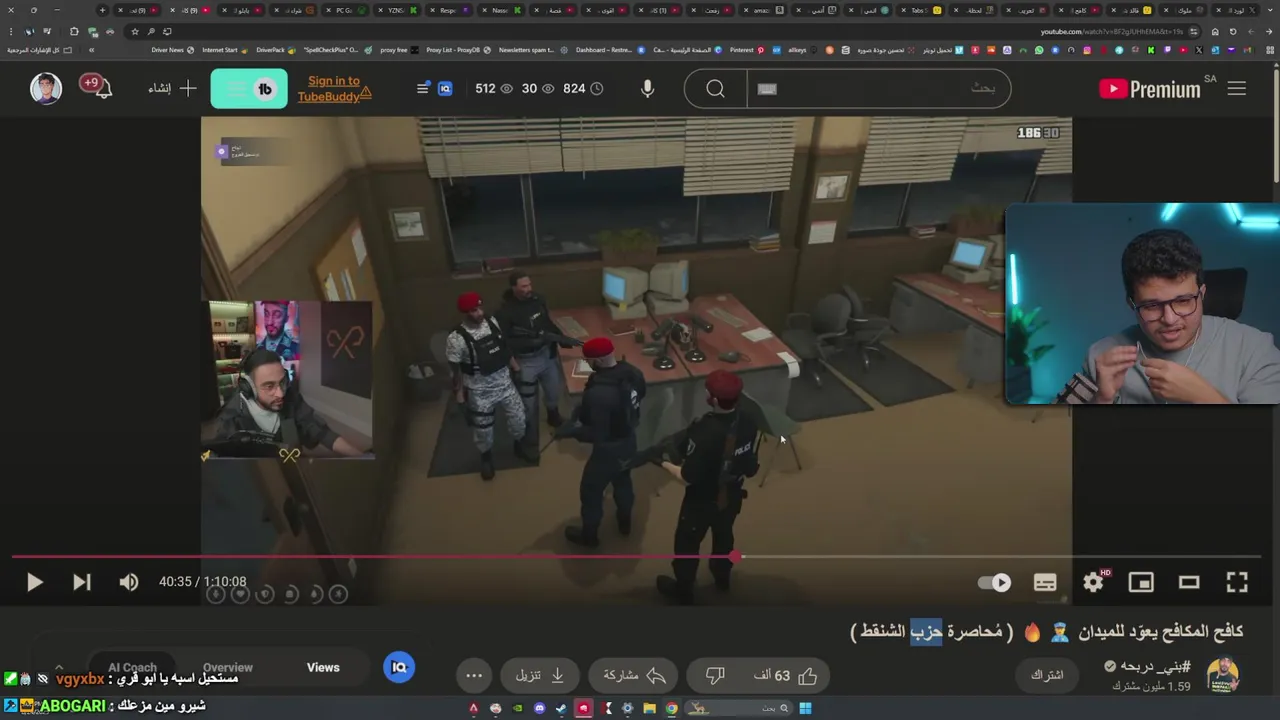Screen dimensions: 1280x720
Task: Open browser three-dot menu
Action: (x=11, y=31)
